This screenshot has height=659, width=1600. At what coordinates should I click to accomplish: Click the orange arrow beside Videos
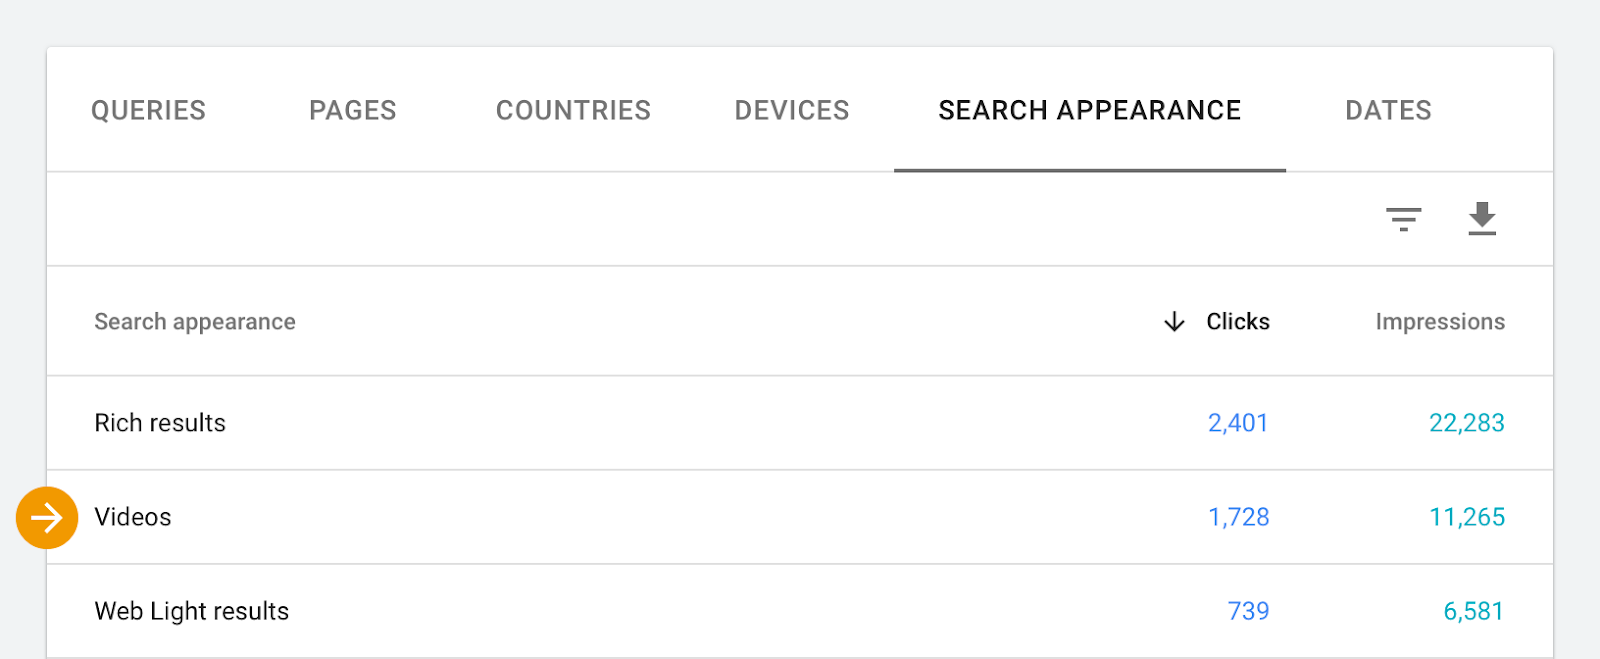(47, 518)
